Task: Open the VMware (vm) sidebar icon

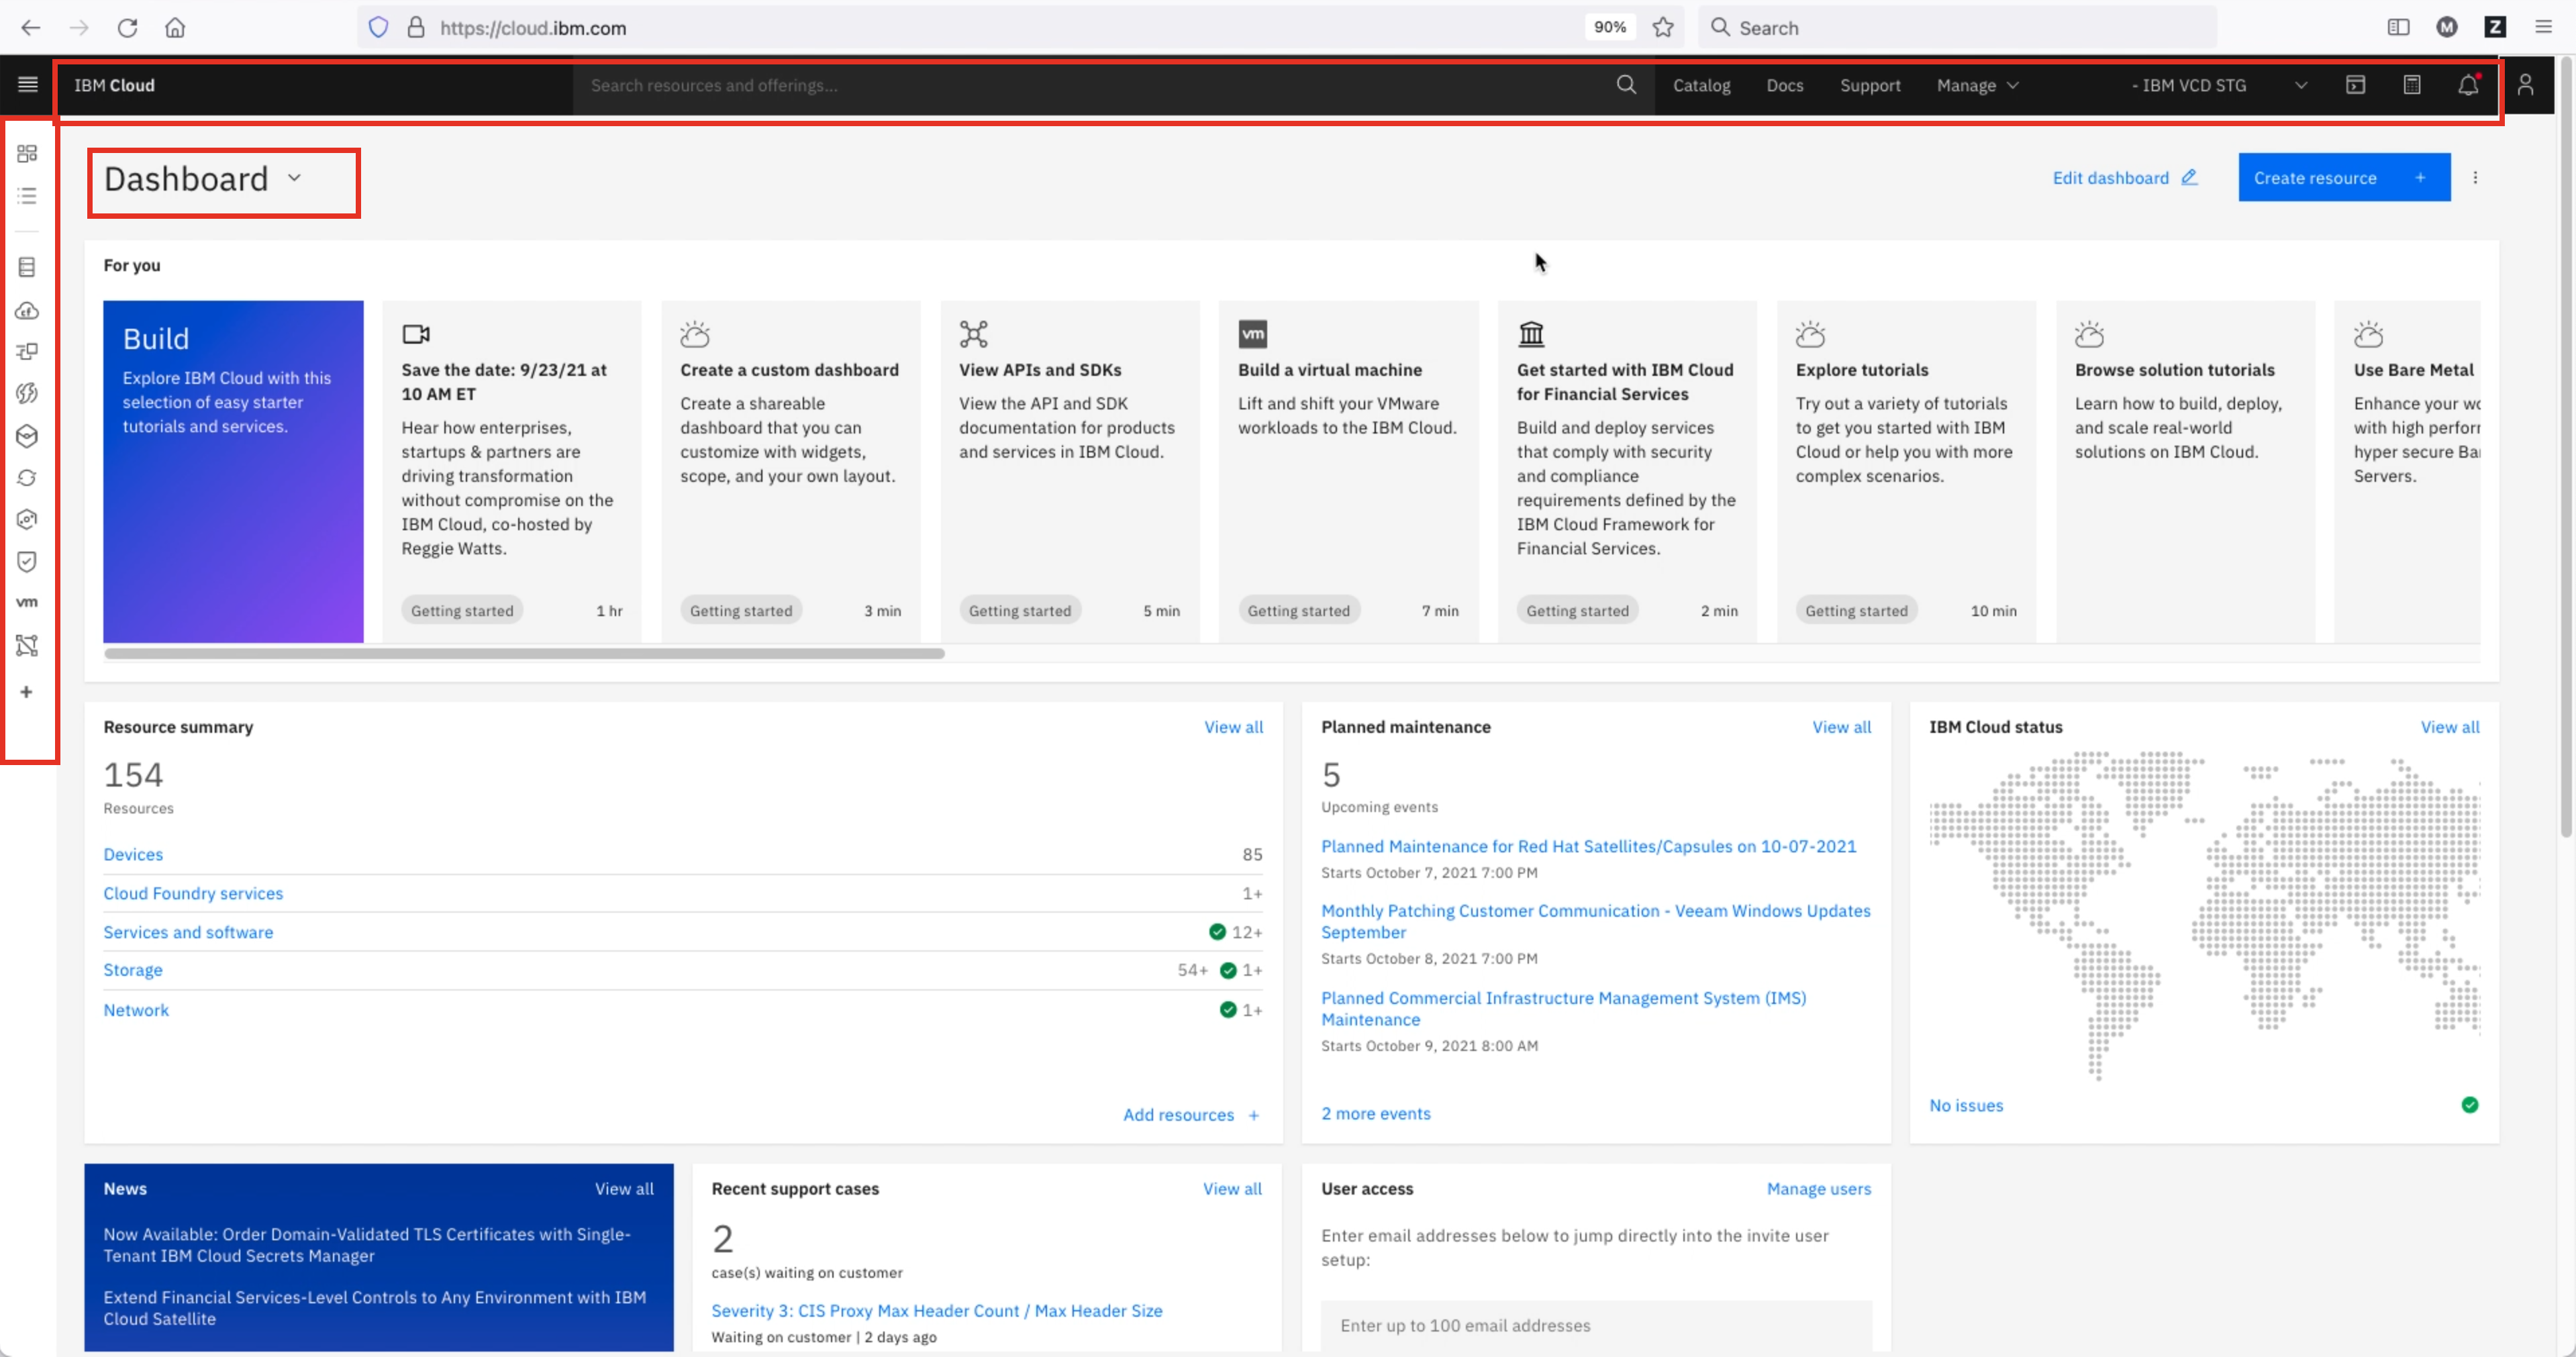Action: 27,602
